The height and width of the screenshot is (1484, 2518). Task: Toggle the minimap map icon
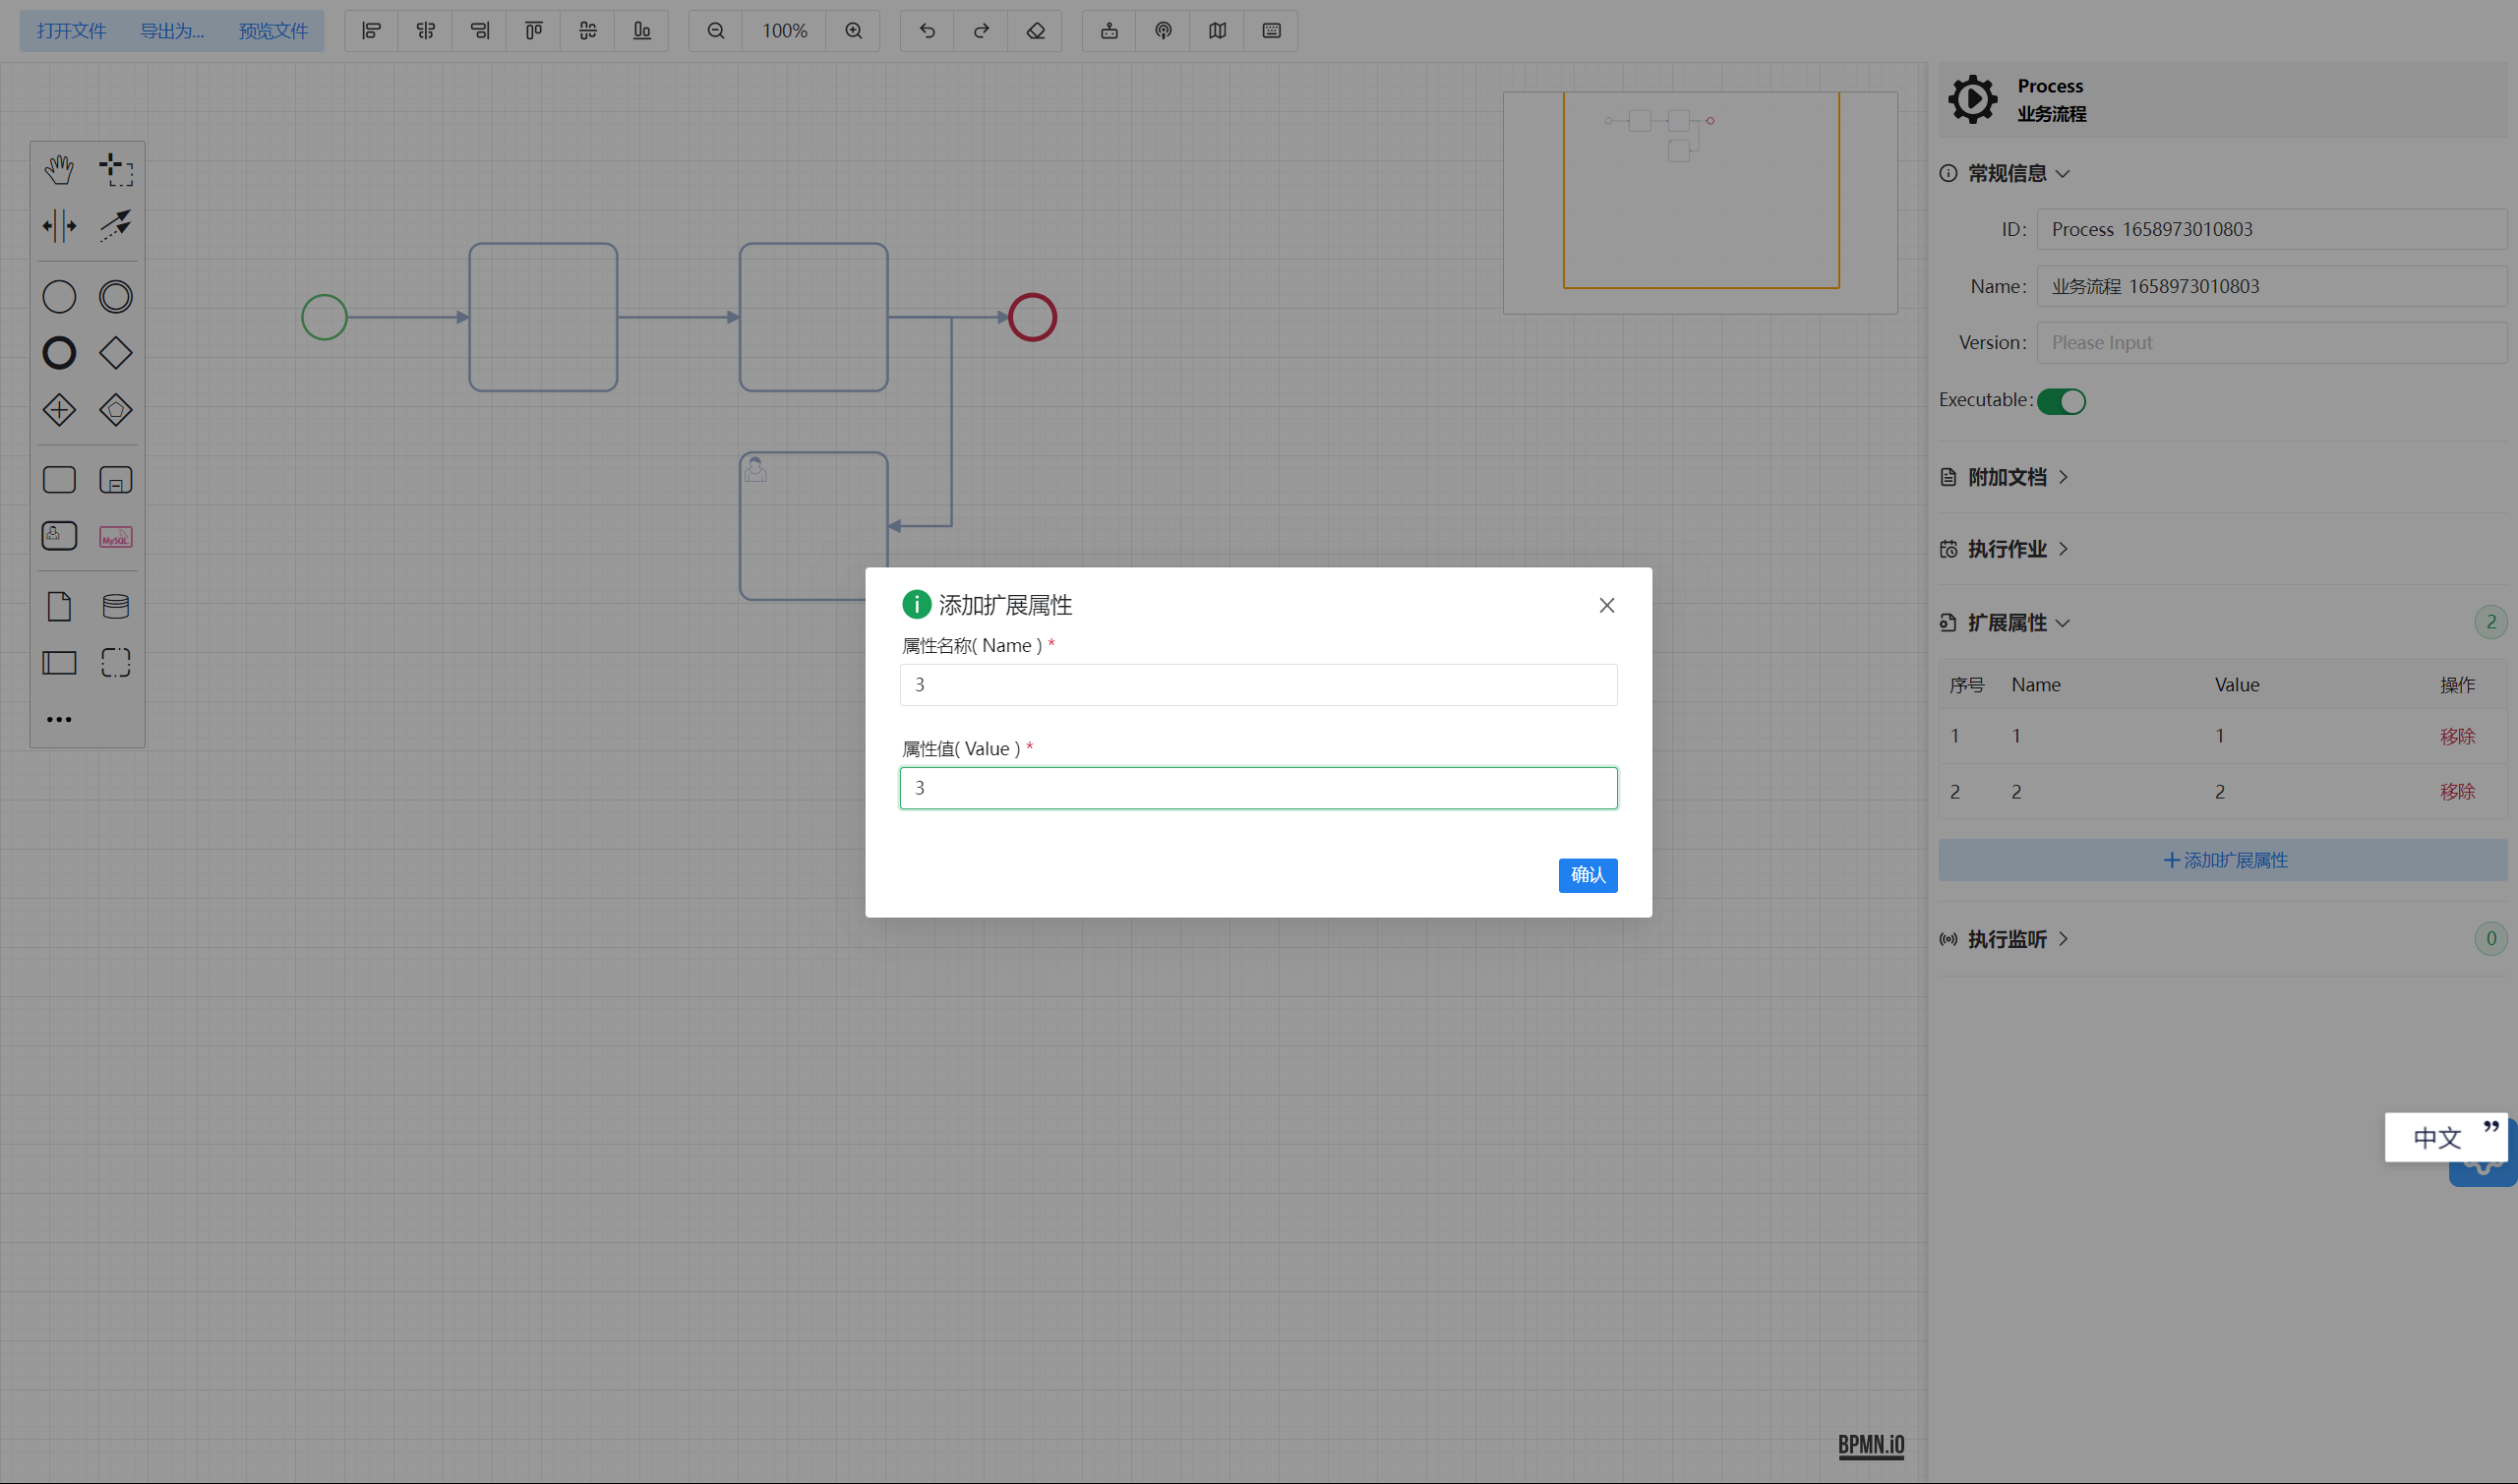[x=1217, y=31]
